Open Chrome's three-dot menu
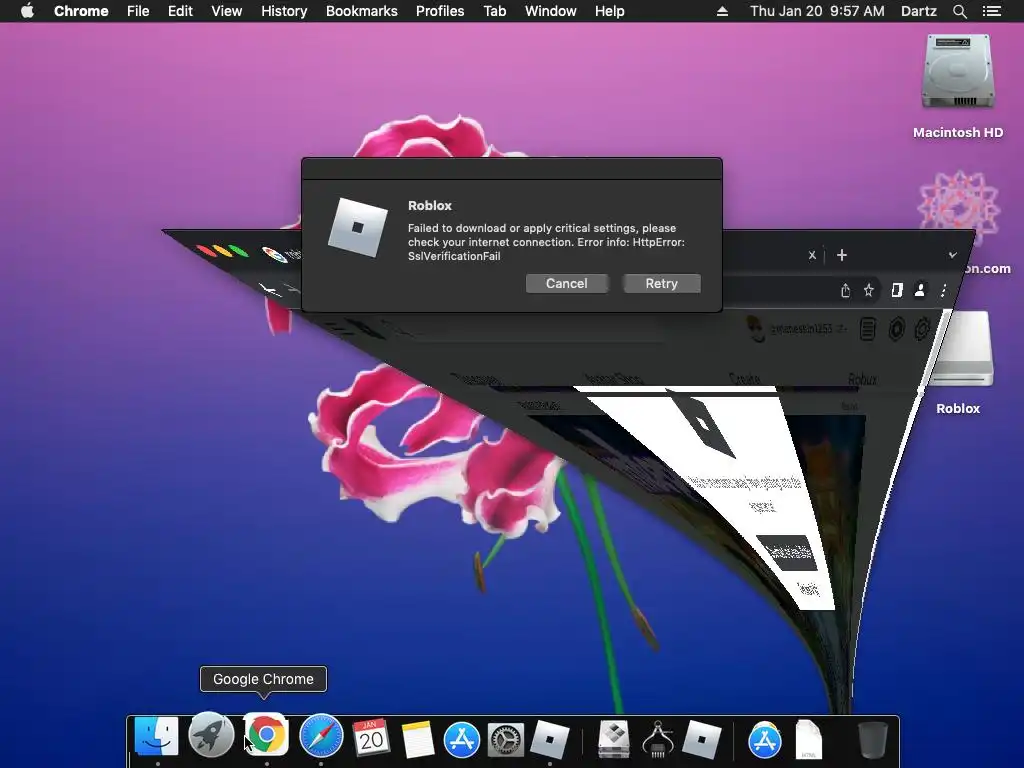 (943, 290)
